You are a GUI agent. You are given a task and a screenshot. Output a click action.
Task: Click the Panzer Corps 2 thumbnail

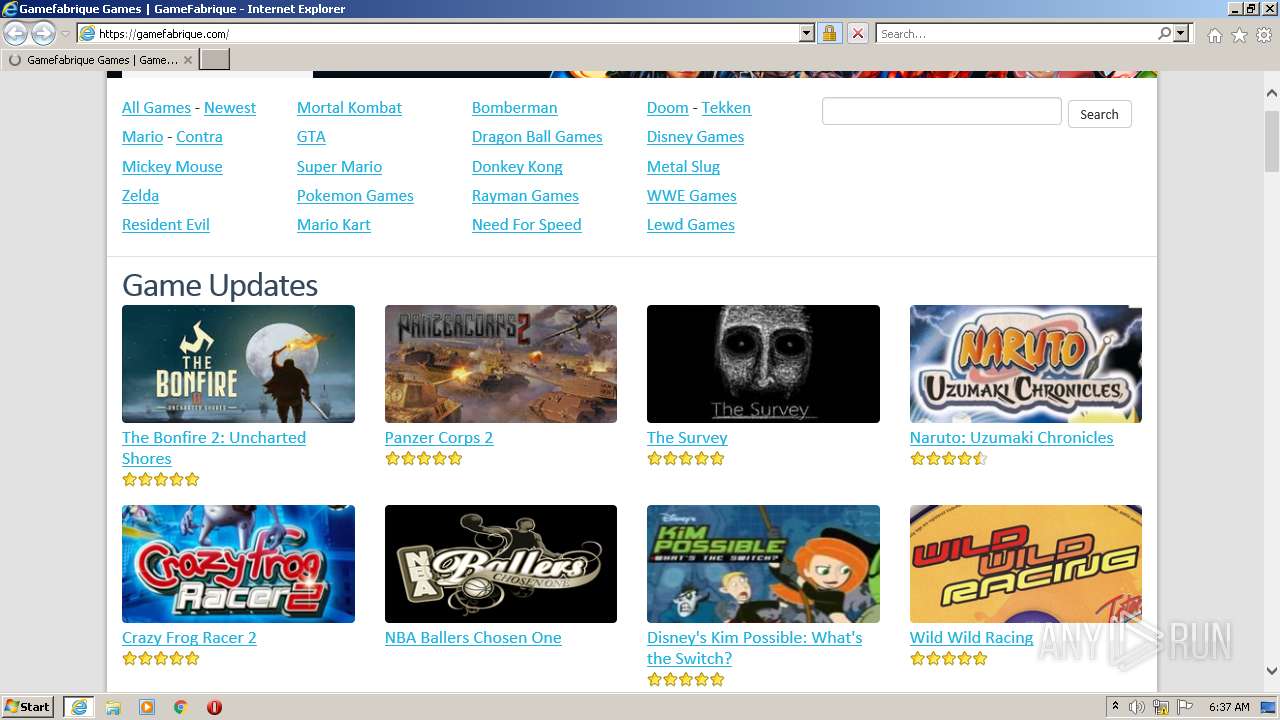(x=501, y=364)
